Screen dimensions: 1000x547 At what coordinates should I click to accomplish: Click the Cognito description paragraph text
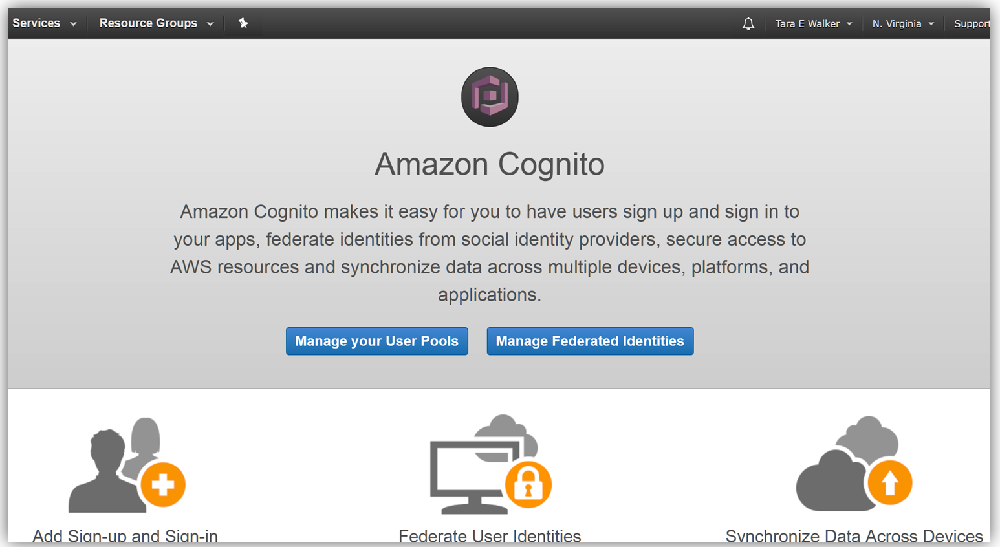pos(490,254)
